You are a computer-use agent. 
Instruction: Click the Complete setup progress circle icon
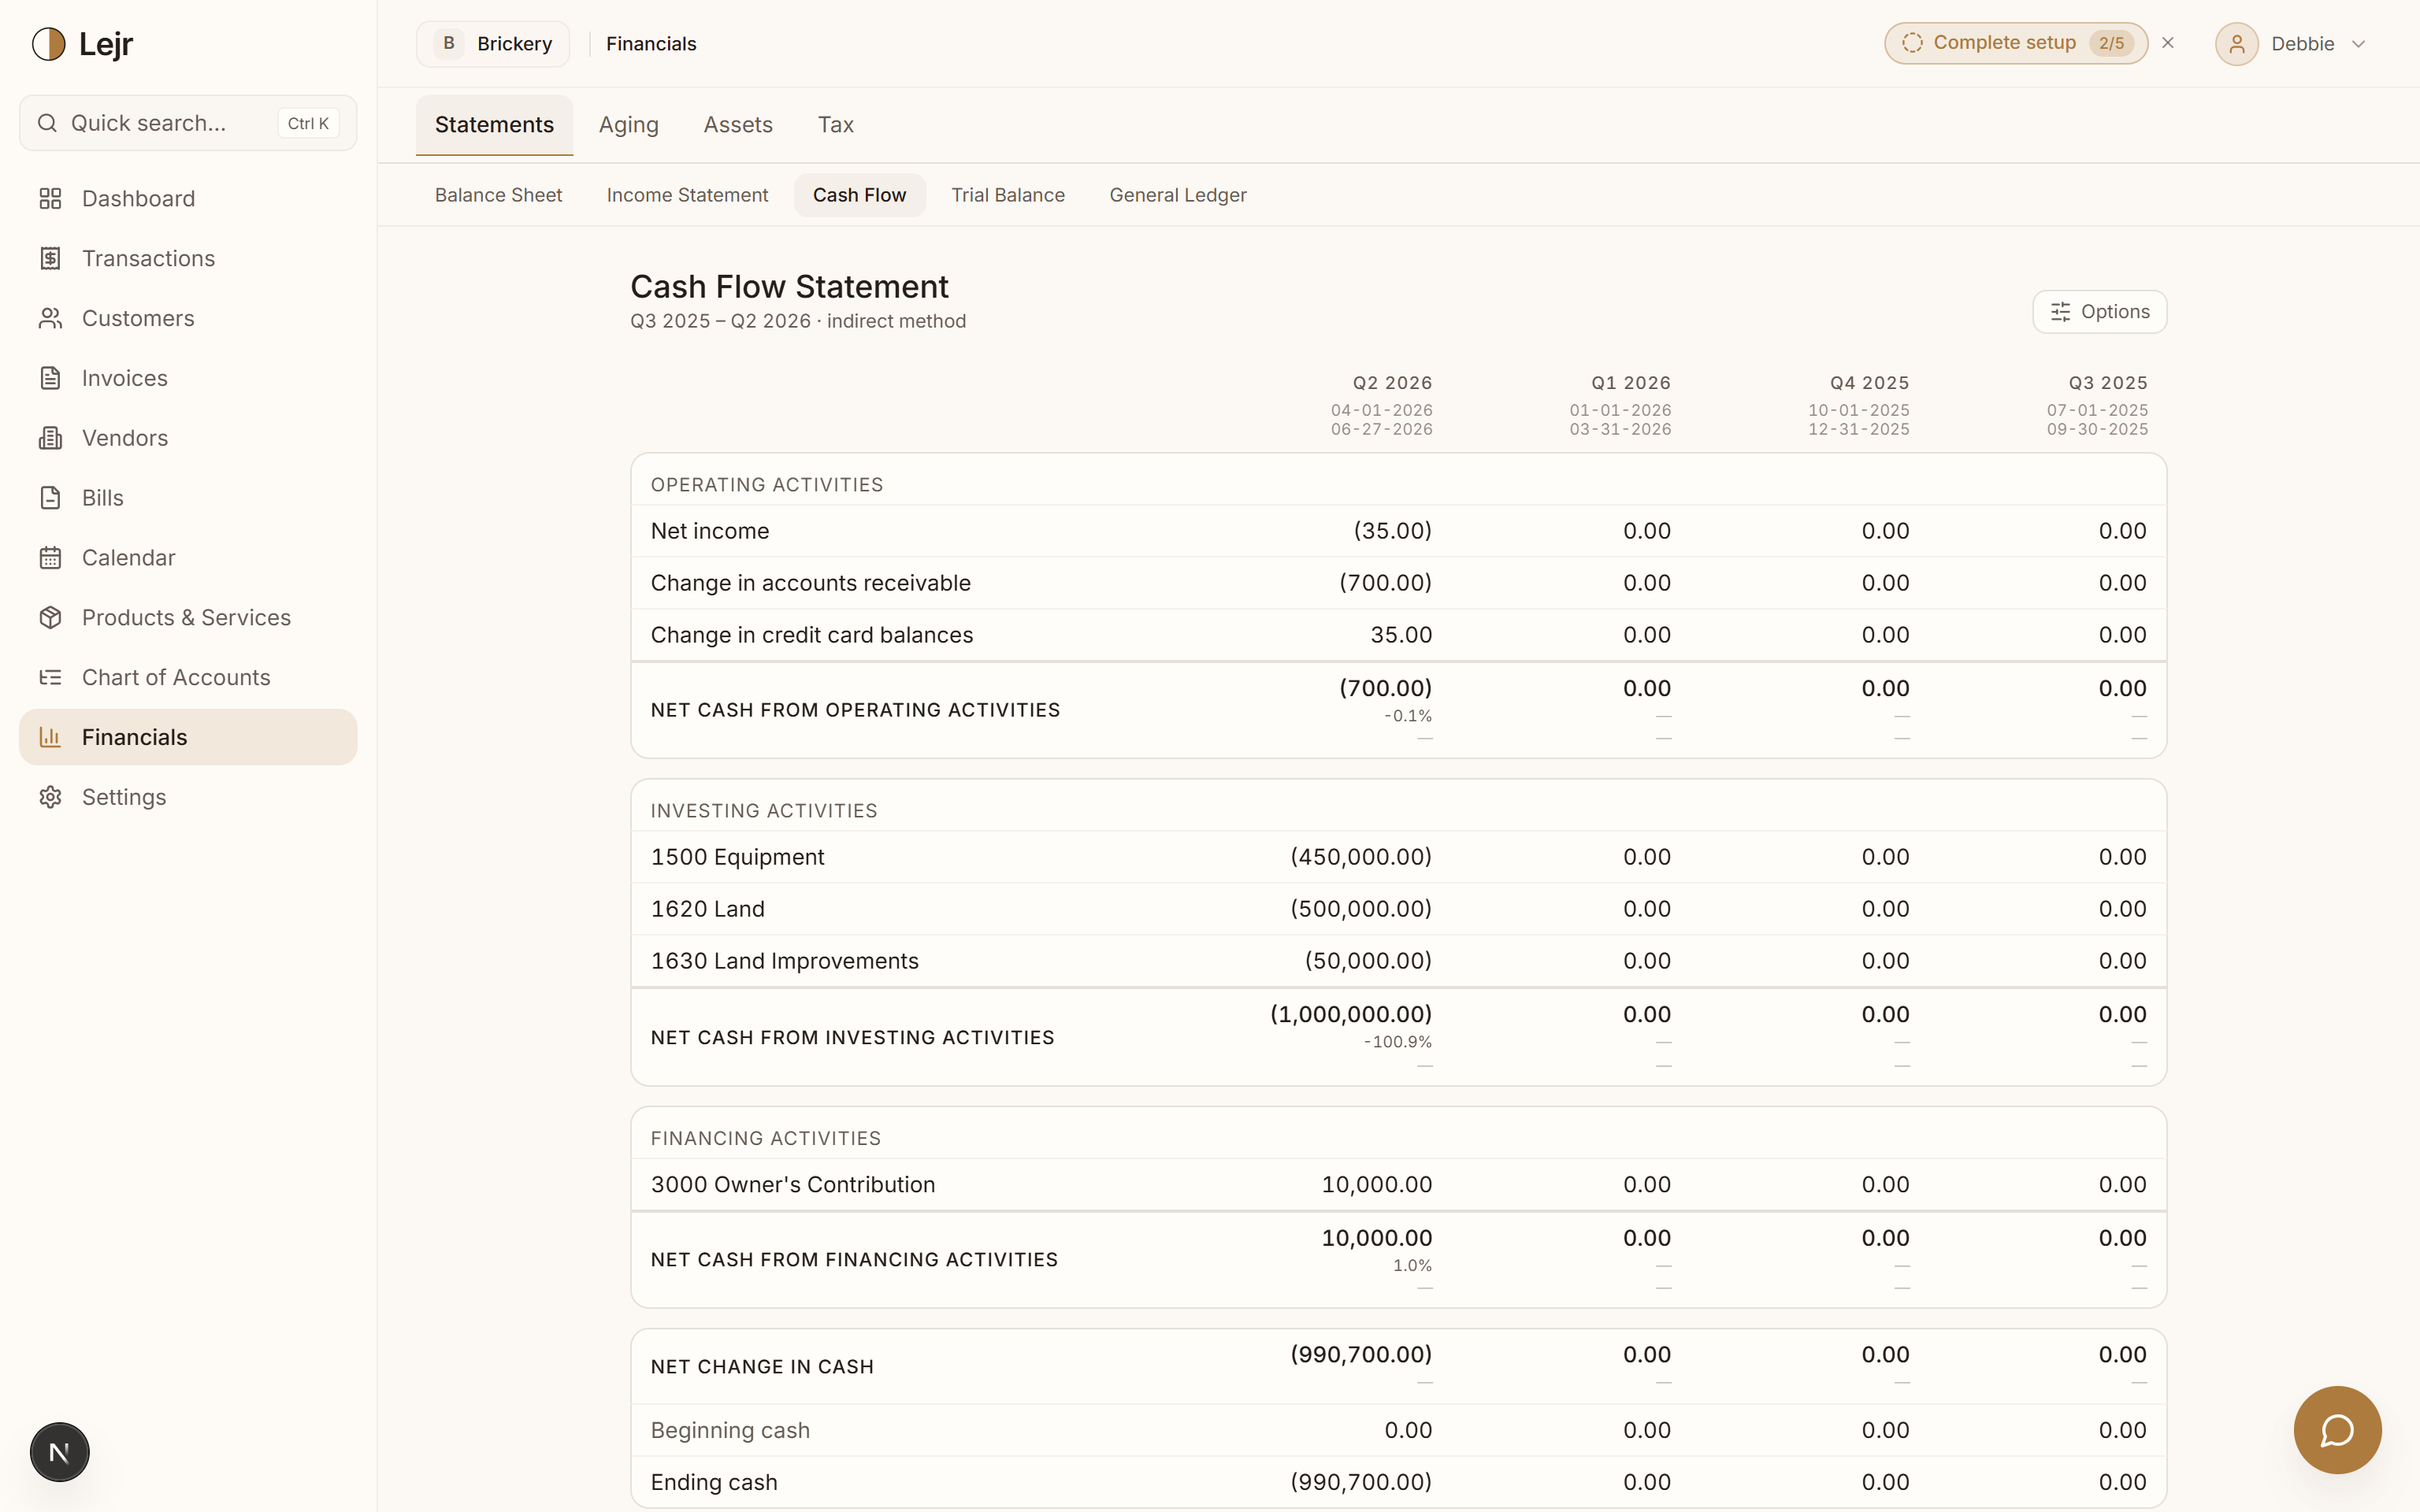[1912, 43]
